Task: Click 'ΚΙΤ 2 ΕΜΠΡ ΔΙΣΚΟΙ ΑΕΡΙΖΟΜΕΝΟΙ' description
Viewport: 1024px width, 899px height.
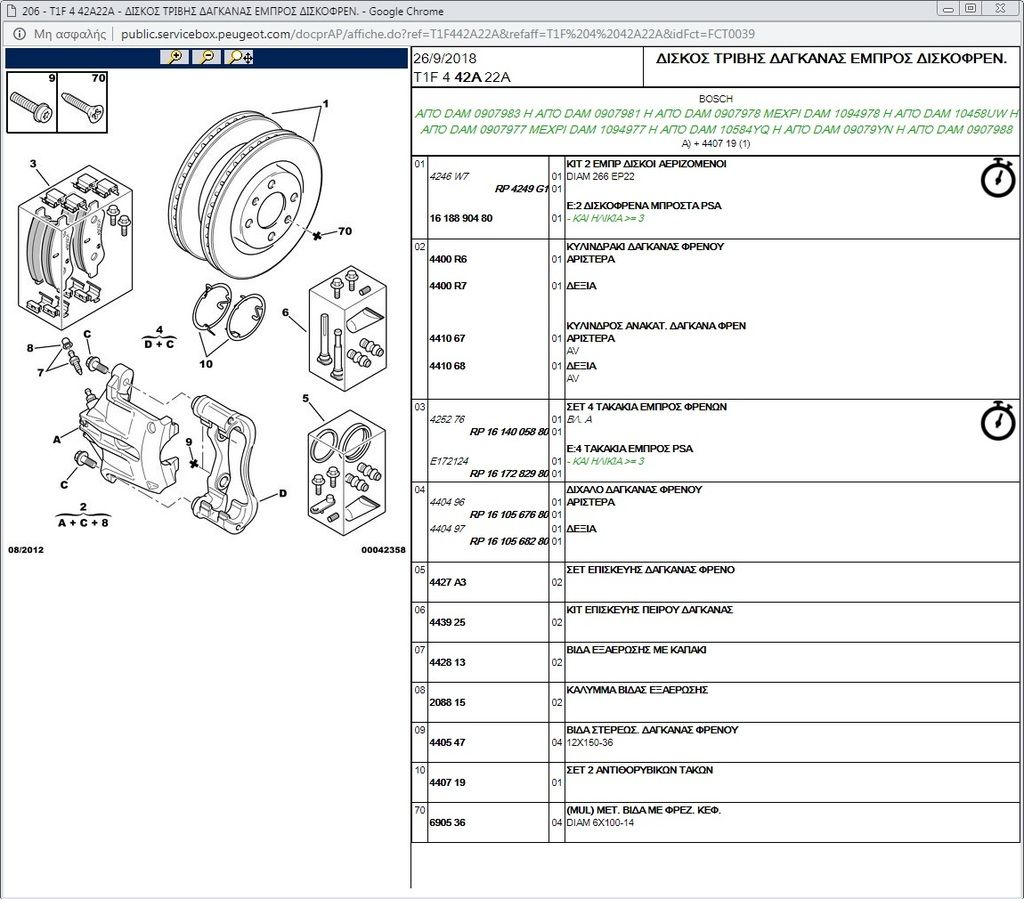Action: coord(647,164)
